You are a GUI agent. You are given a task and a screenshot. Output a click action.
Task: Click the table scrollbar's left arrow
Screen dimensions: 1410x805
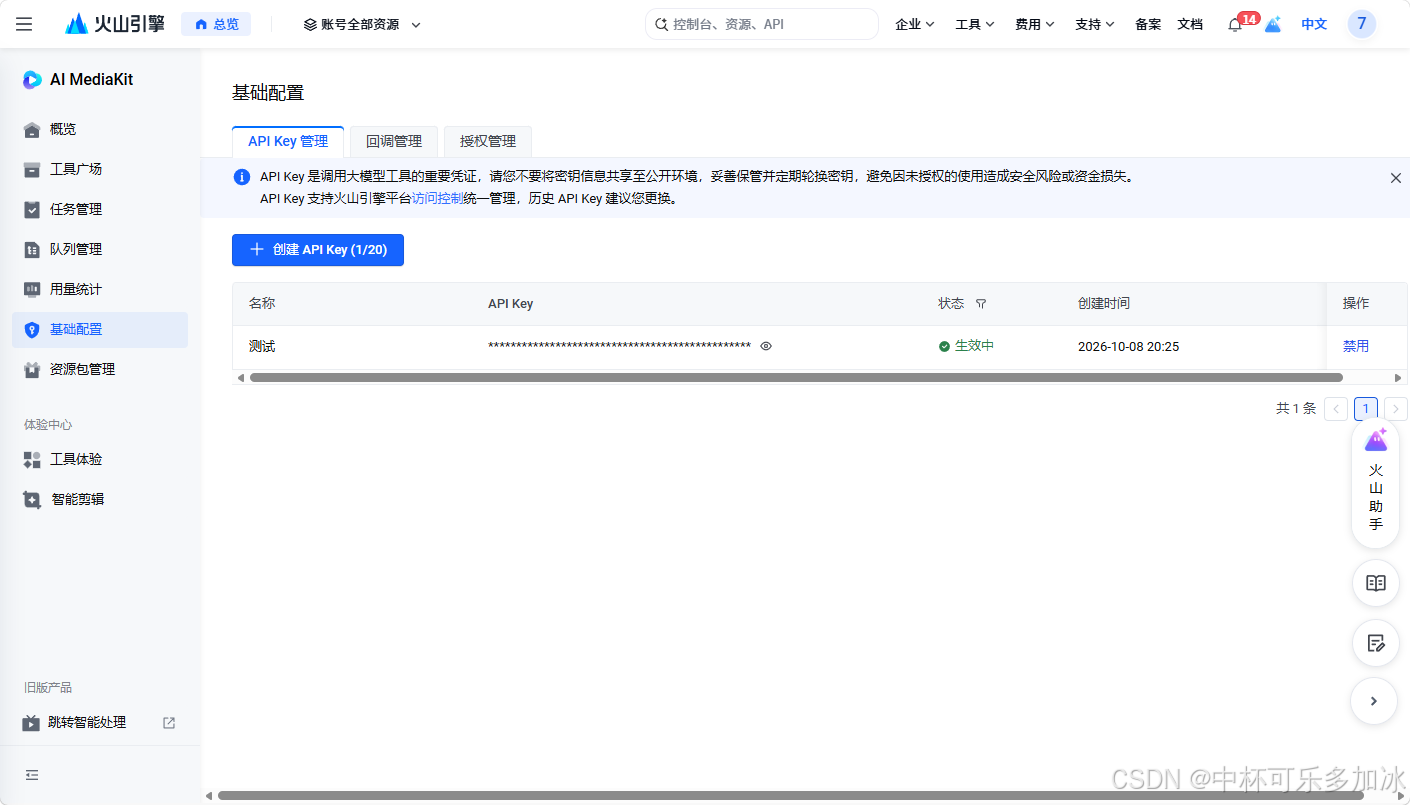click(x=240, y=378)
